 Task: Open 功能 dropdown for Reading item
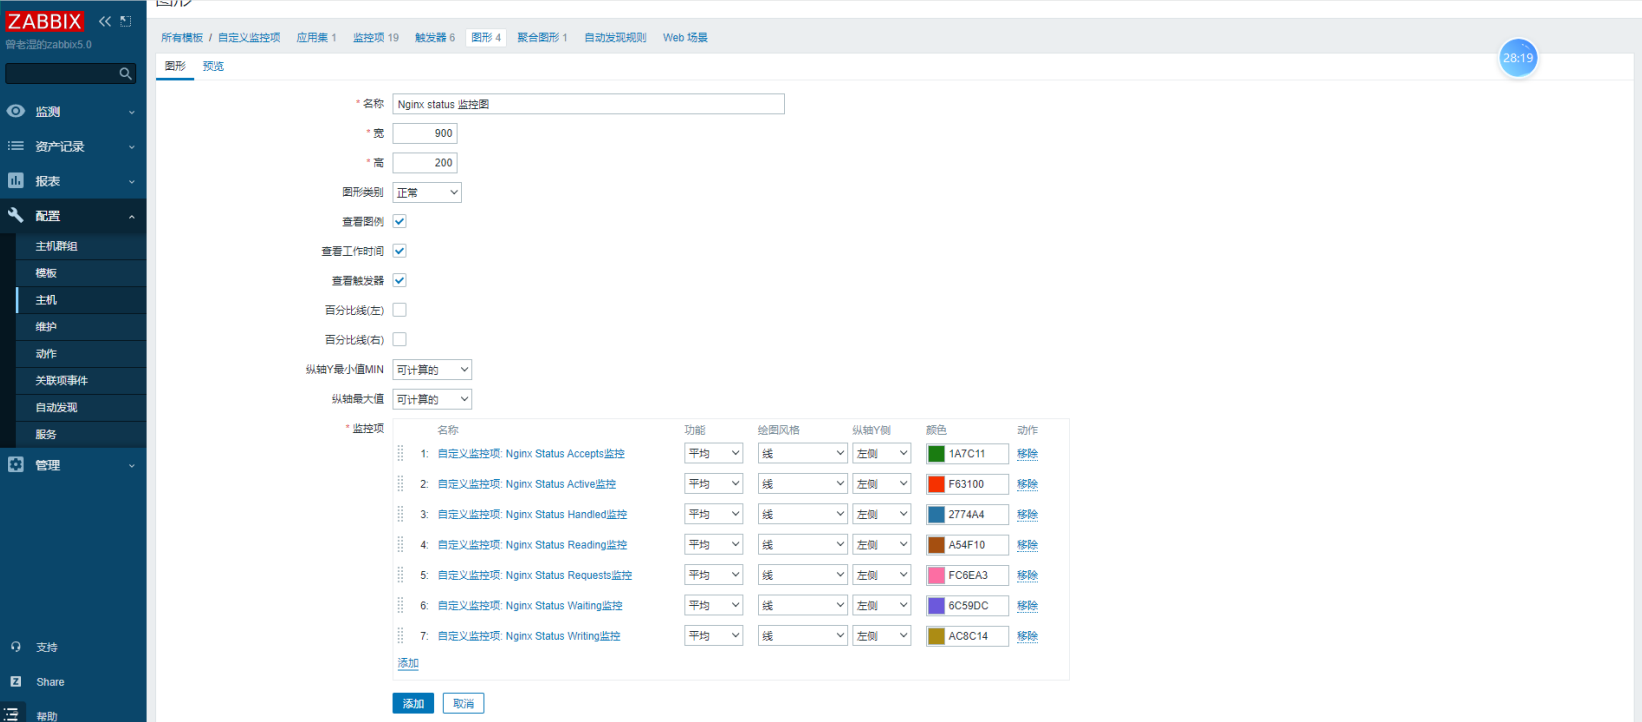click(x=714, y=545)
